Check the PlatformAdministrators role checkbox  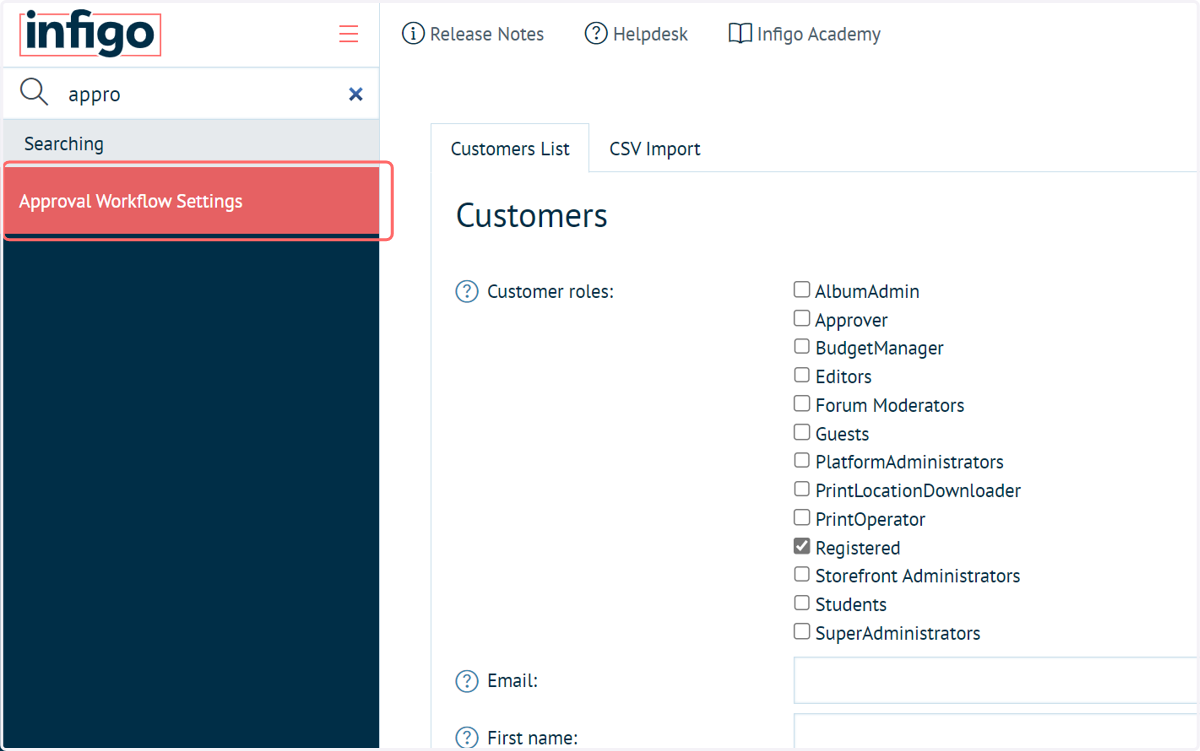(x=802, y=461)
